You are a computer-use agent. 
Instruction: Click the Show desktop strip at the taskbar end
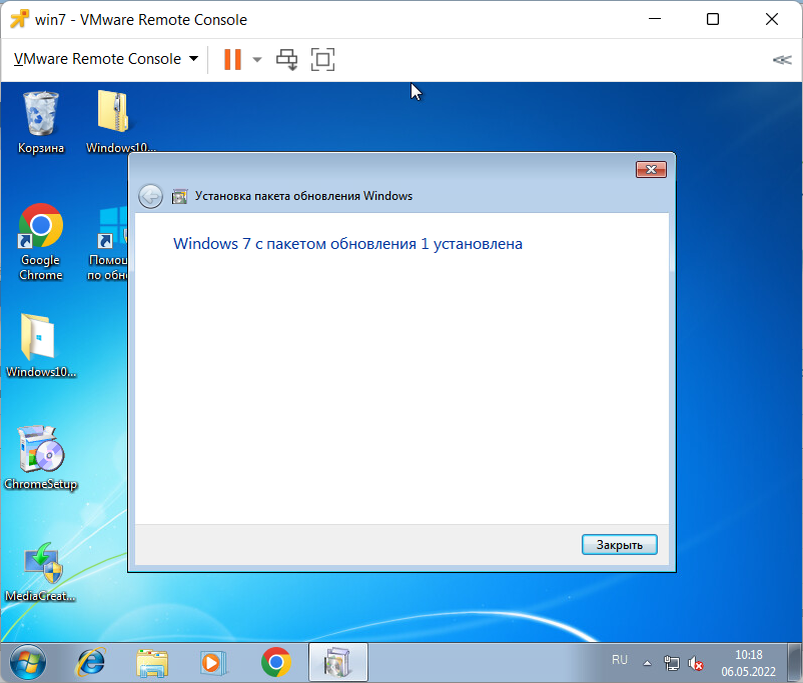click(x=795, y=663)
